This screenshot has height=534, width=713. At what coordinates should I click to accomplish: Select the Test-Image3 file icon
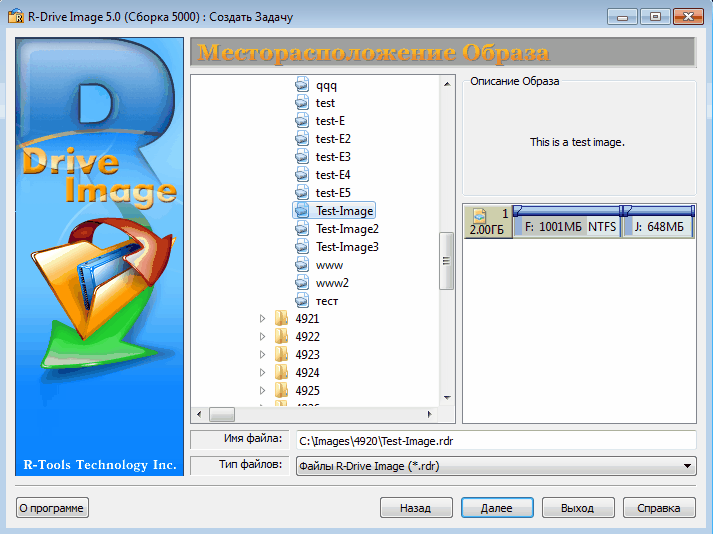tap(302, 247)
